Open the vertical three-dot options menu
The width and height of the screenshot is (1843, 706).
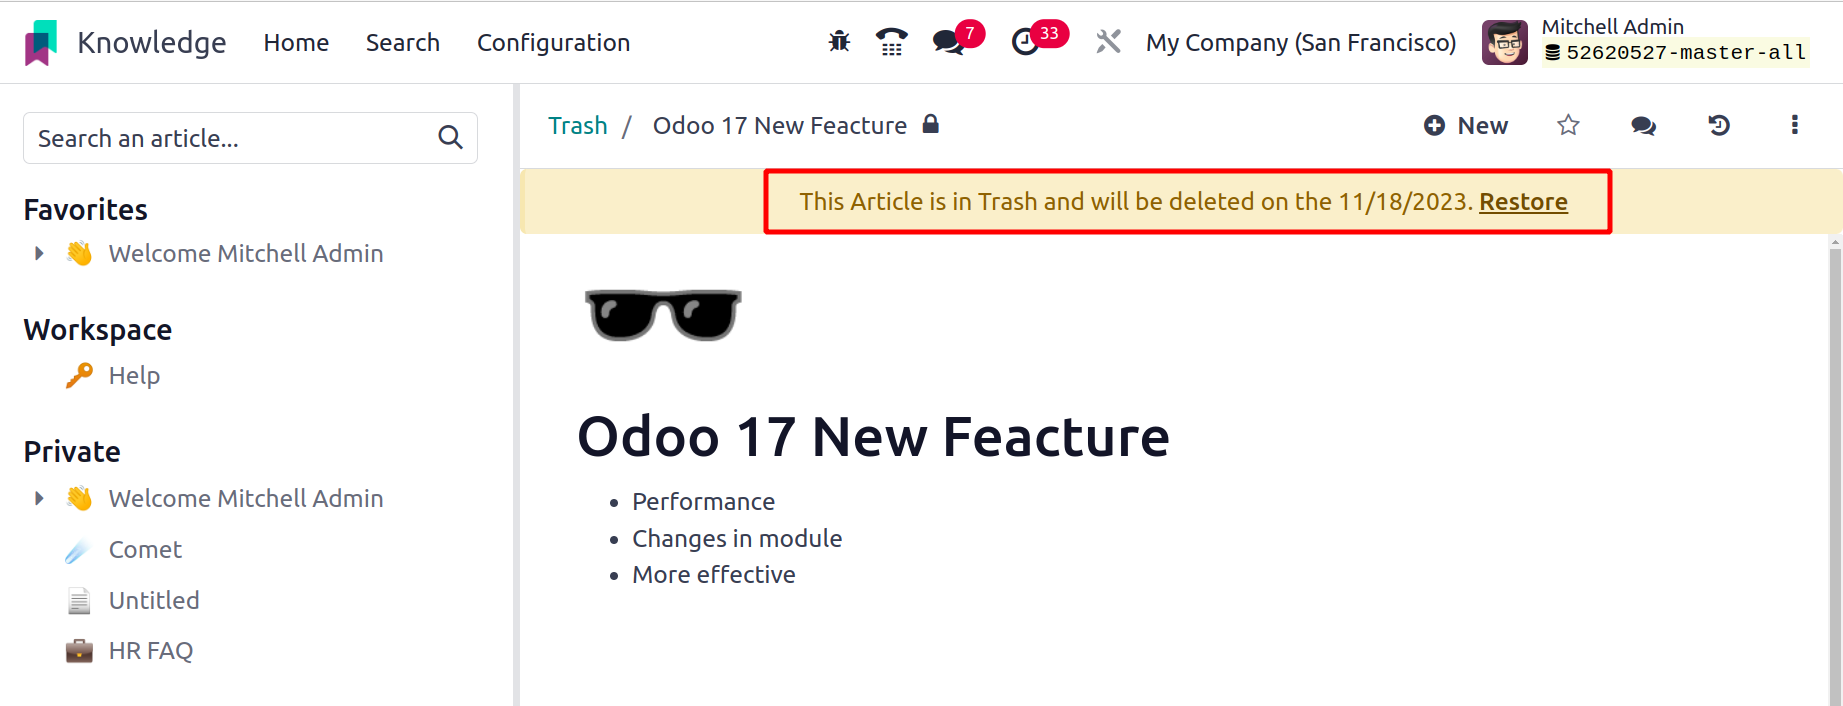pos(1794,125)
